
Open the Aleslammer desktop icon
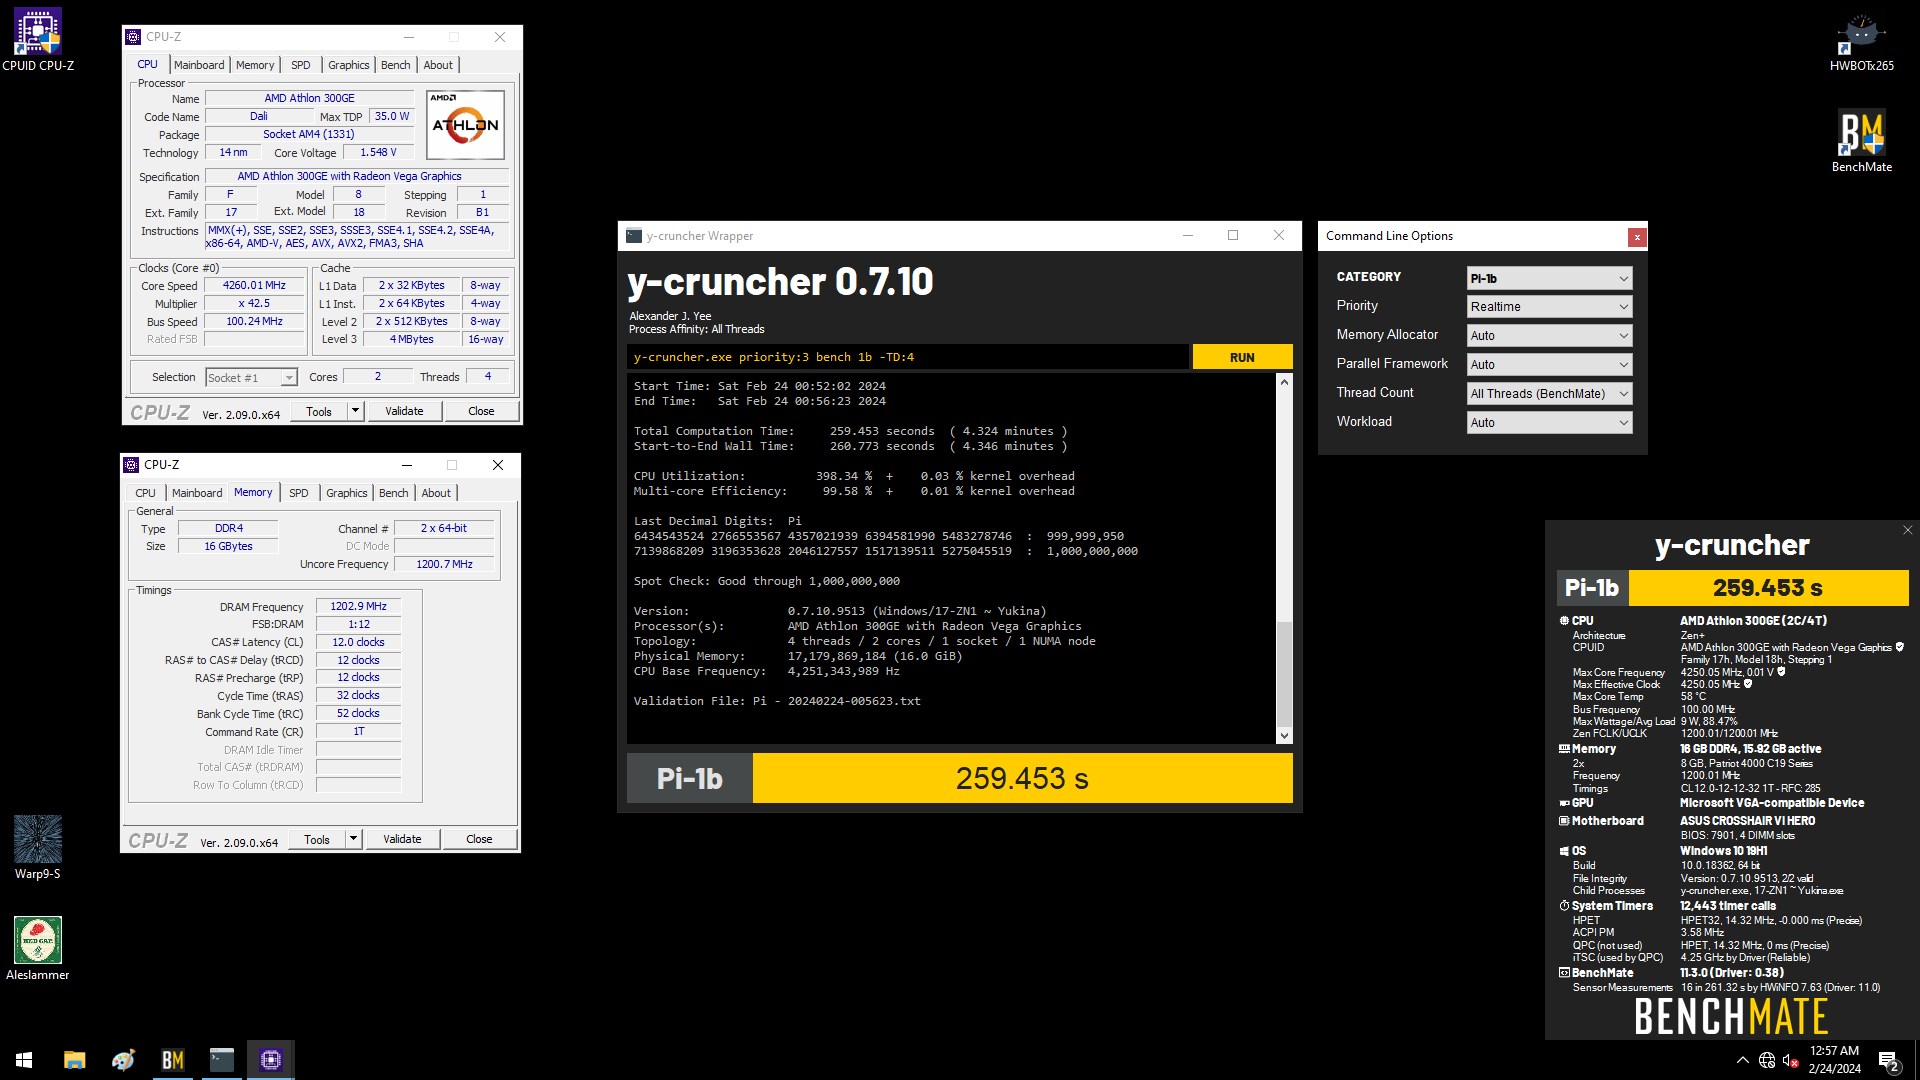(x=38, y=948)
